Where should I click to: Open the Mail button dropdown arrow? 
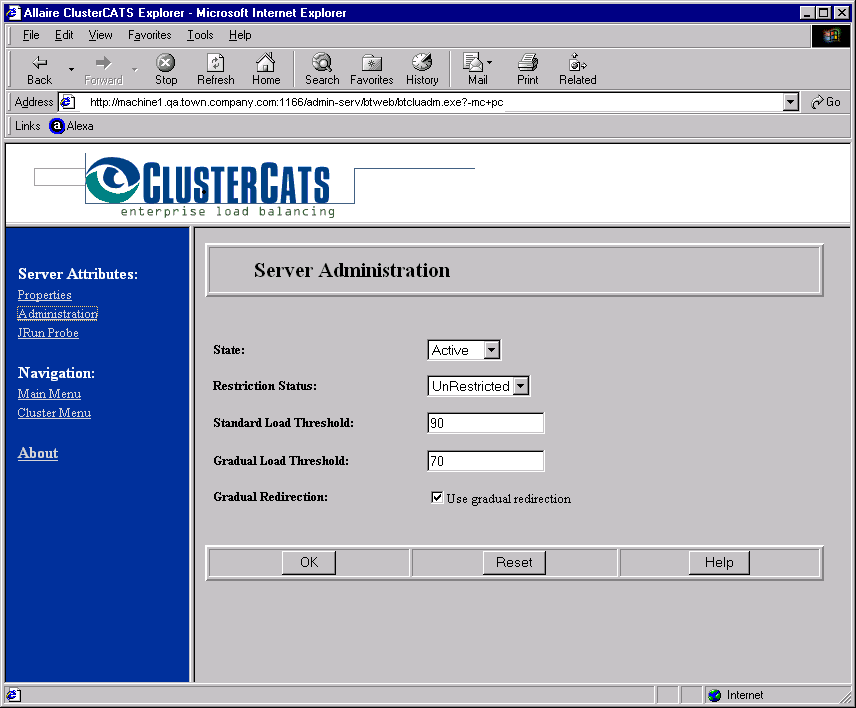coord(489,63)
